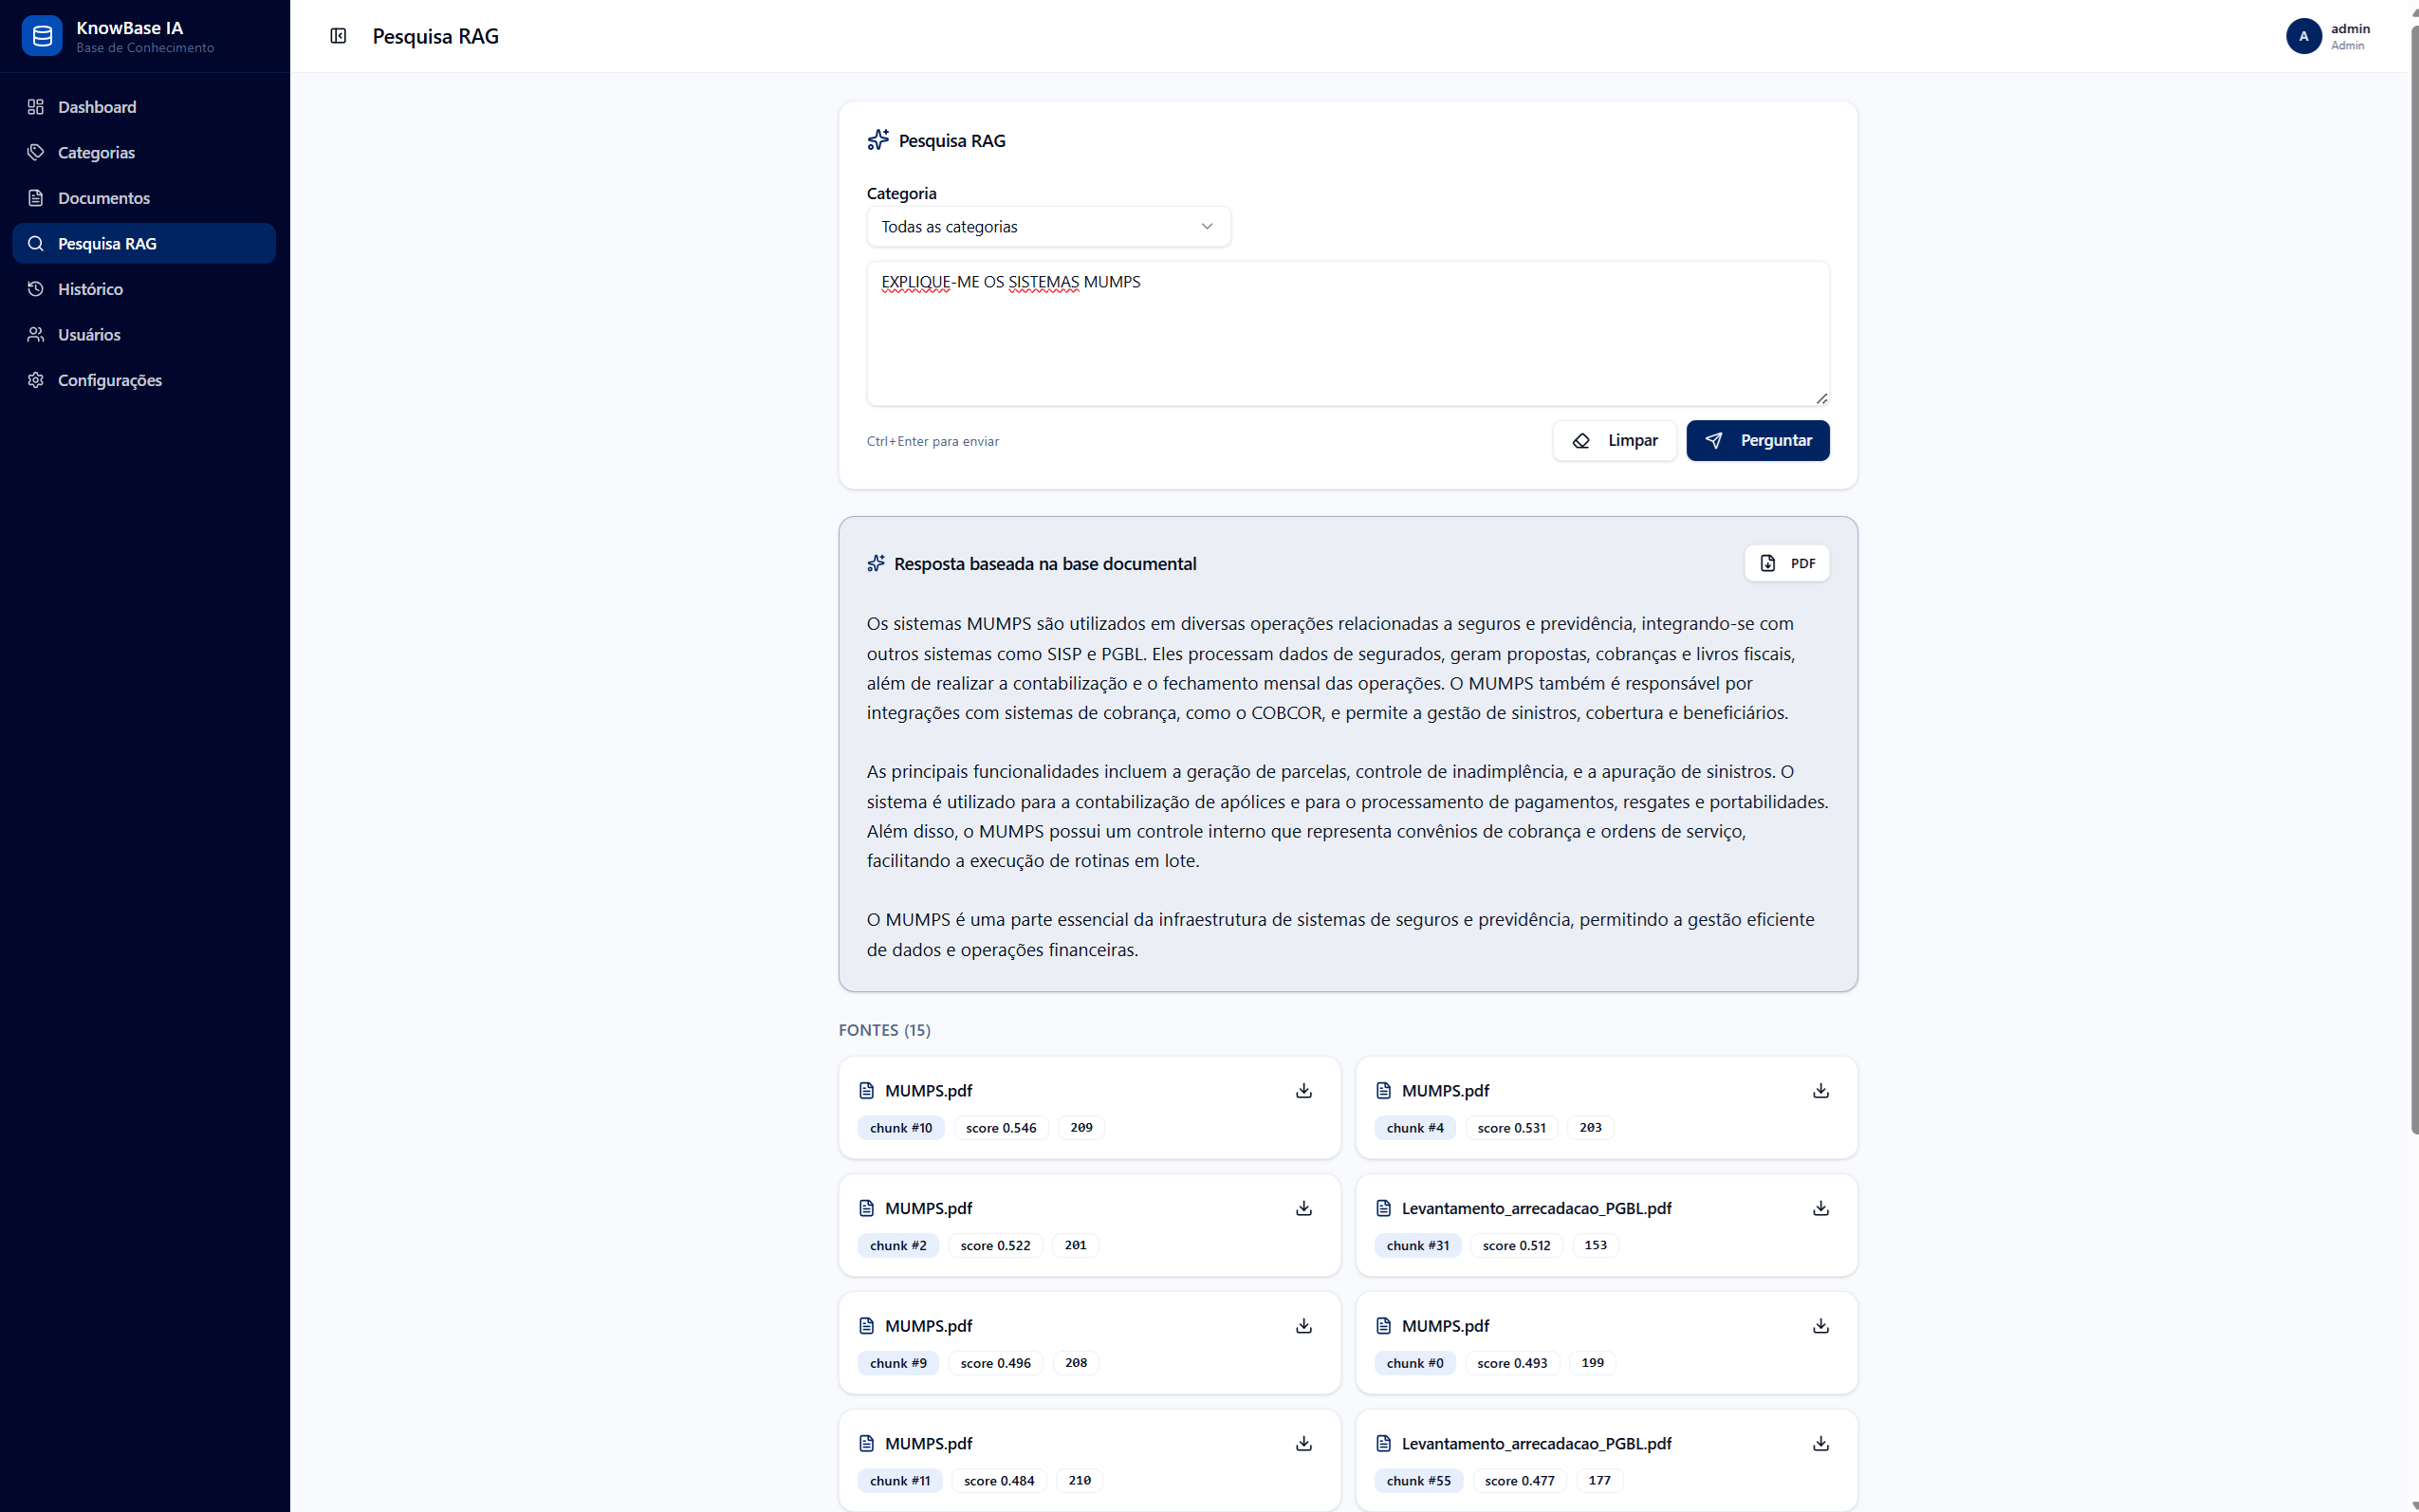The height and width of the screenshot is (1512, 2419).
Task: Expand the Categoria dropdown 'Todas as categorias'
Action: tap(1048, 227)
